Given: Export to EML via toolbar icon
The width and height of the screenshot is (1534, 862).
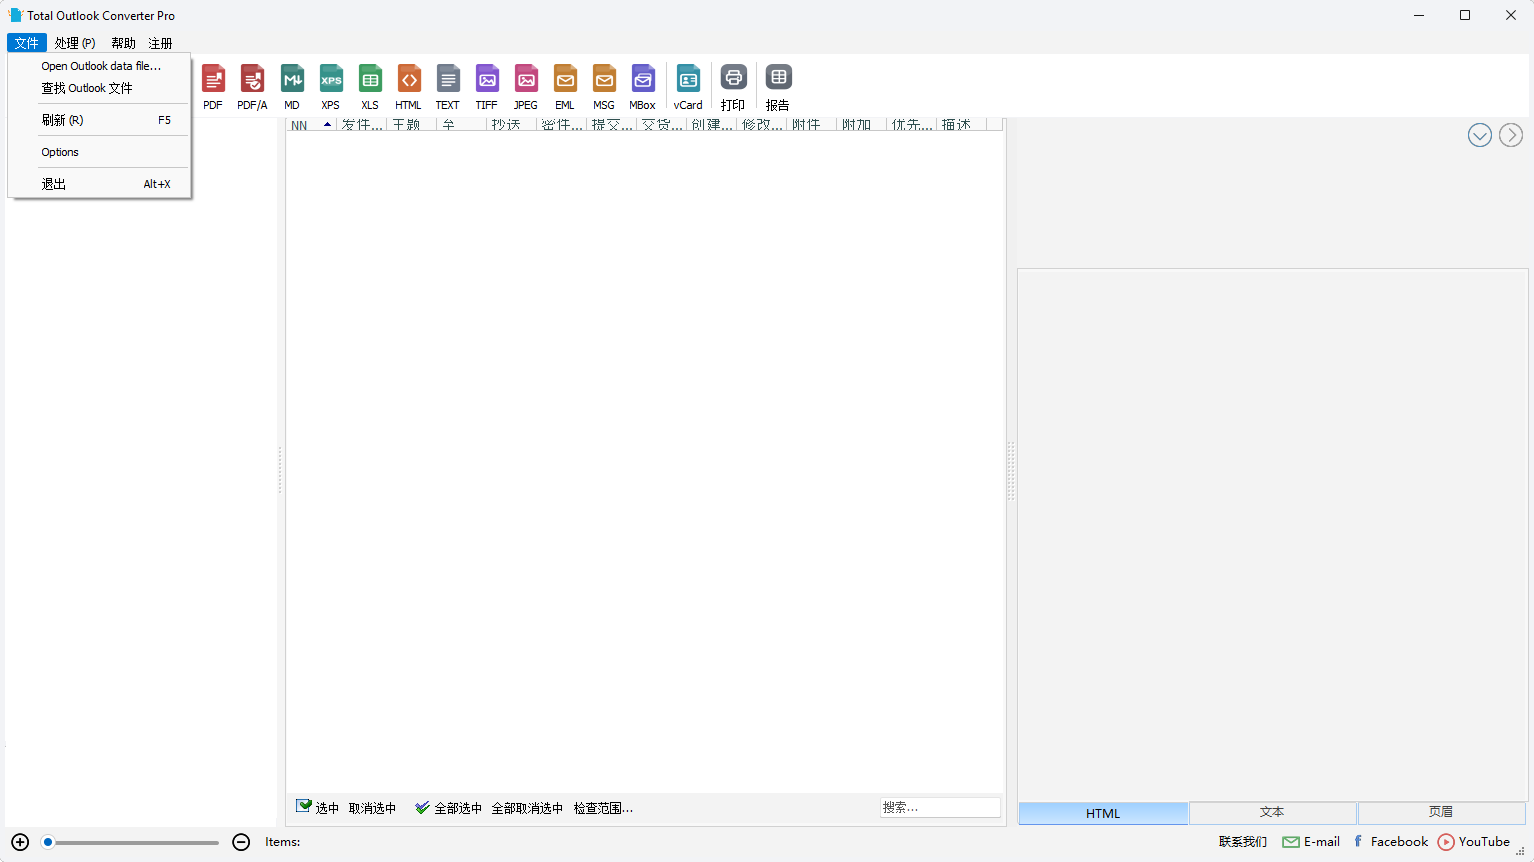Looking at the screenshot, I should point(565,87).
